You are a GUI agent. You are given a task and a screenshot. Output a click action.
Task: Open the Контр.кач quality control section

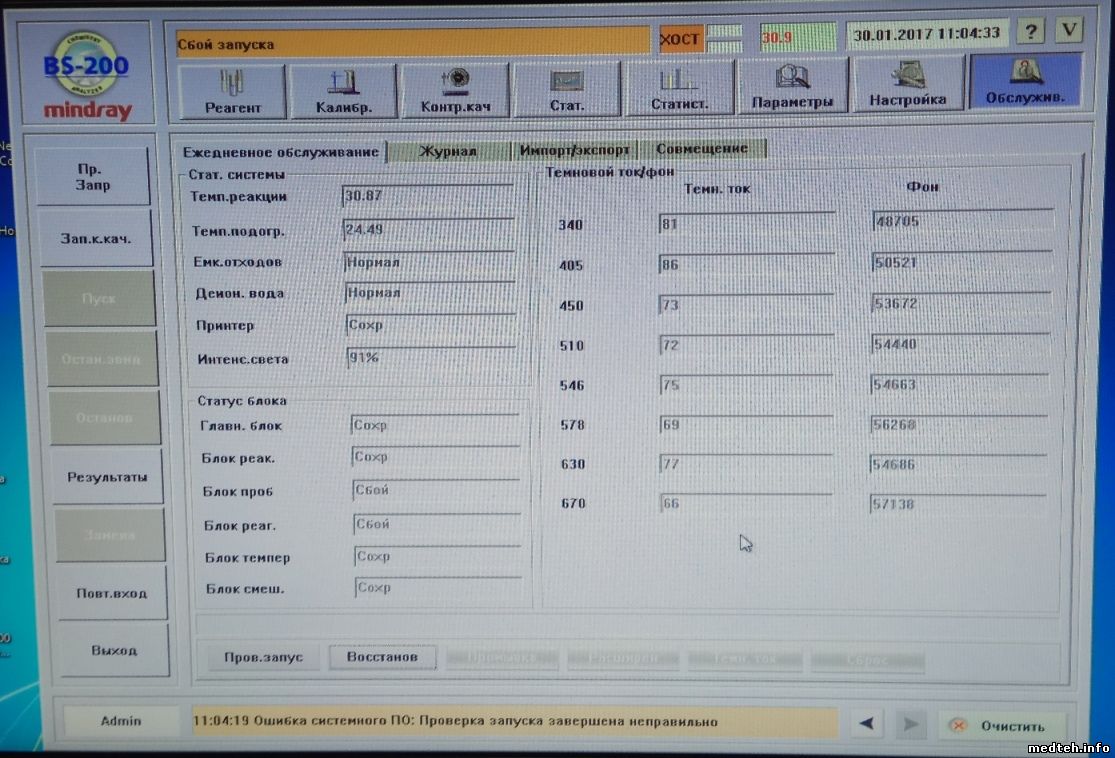(x=456, y=91)
